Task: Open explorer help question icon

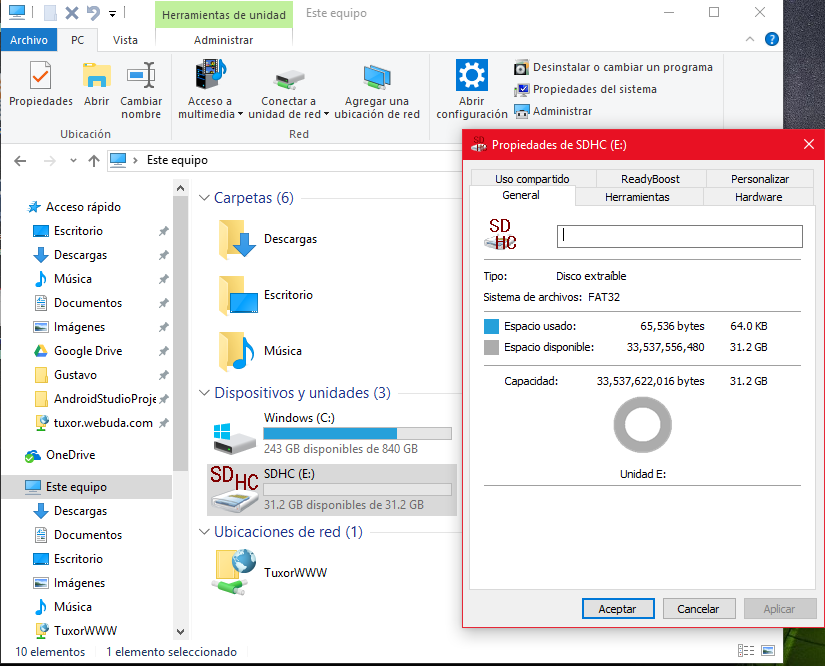Action: click(x=771, y=39)
